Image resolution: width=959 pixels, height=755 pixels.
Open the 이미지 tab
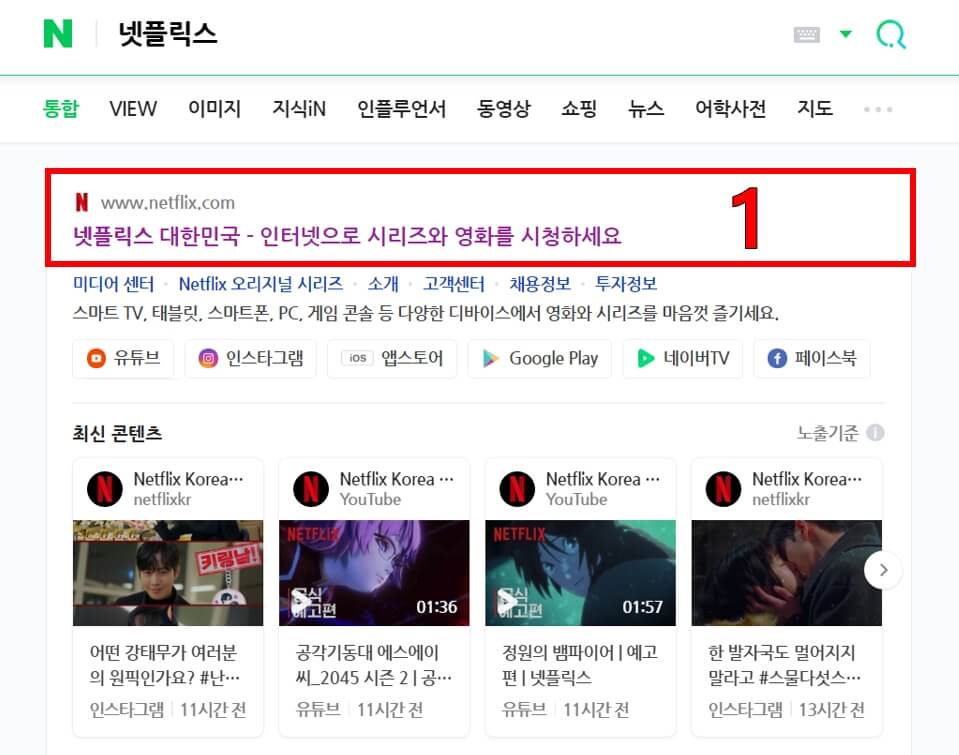215,109
